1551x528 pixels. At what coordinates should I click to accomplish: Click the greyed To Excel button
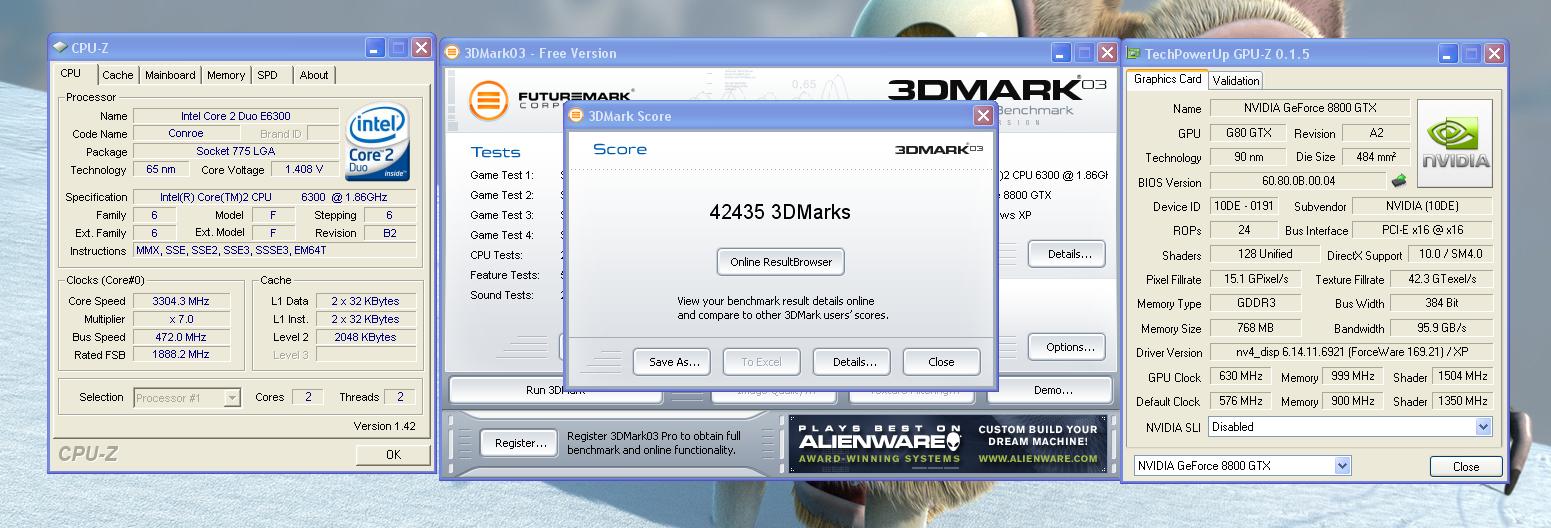pyautogui.click(x=761, y=362)
